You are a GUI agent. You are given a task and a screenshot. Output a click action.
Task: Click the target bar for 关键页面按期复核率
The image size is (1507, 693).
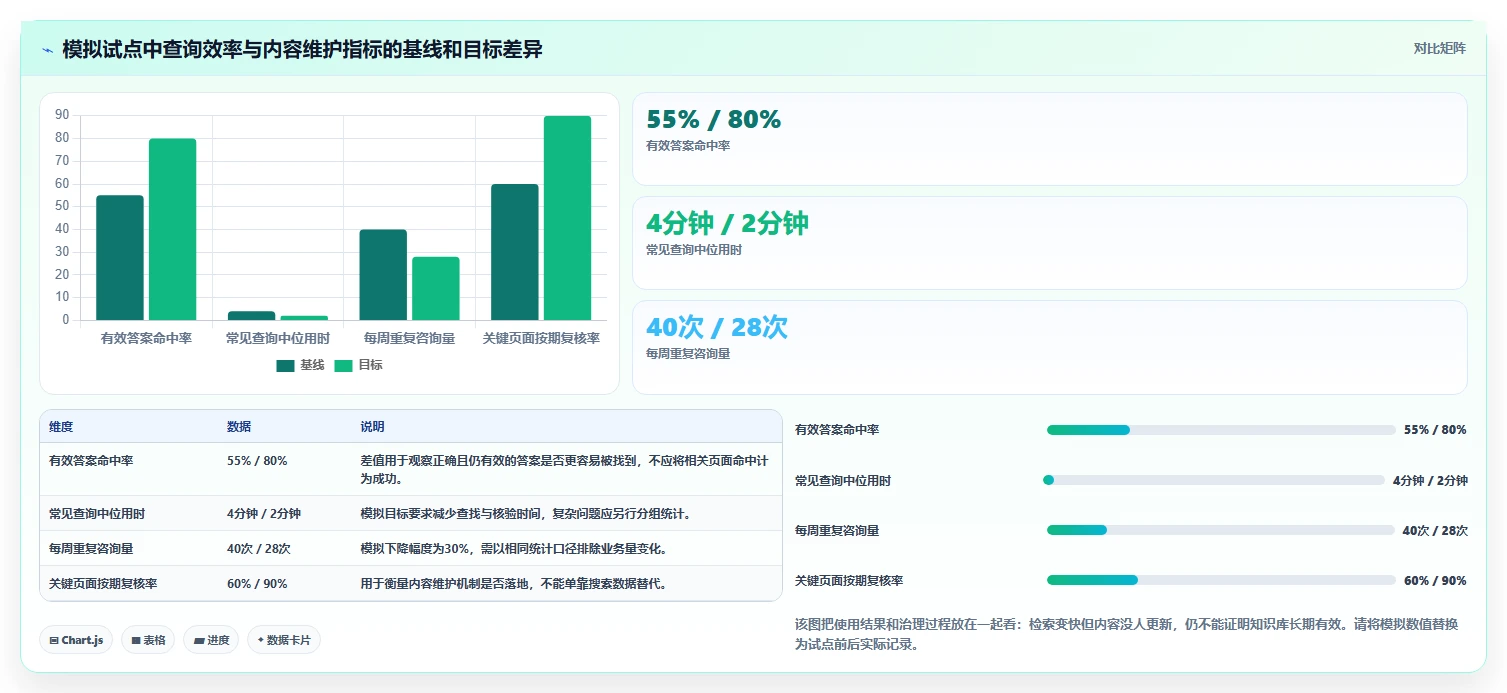[567, 218]
